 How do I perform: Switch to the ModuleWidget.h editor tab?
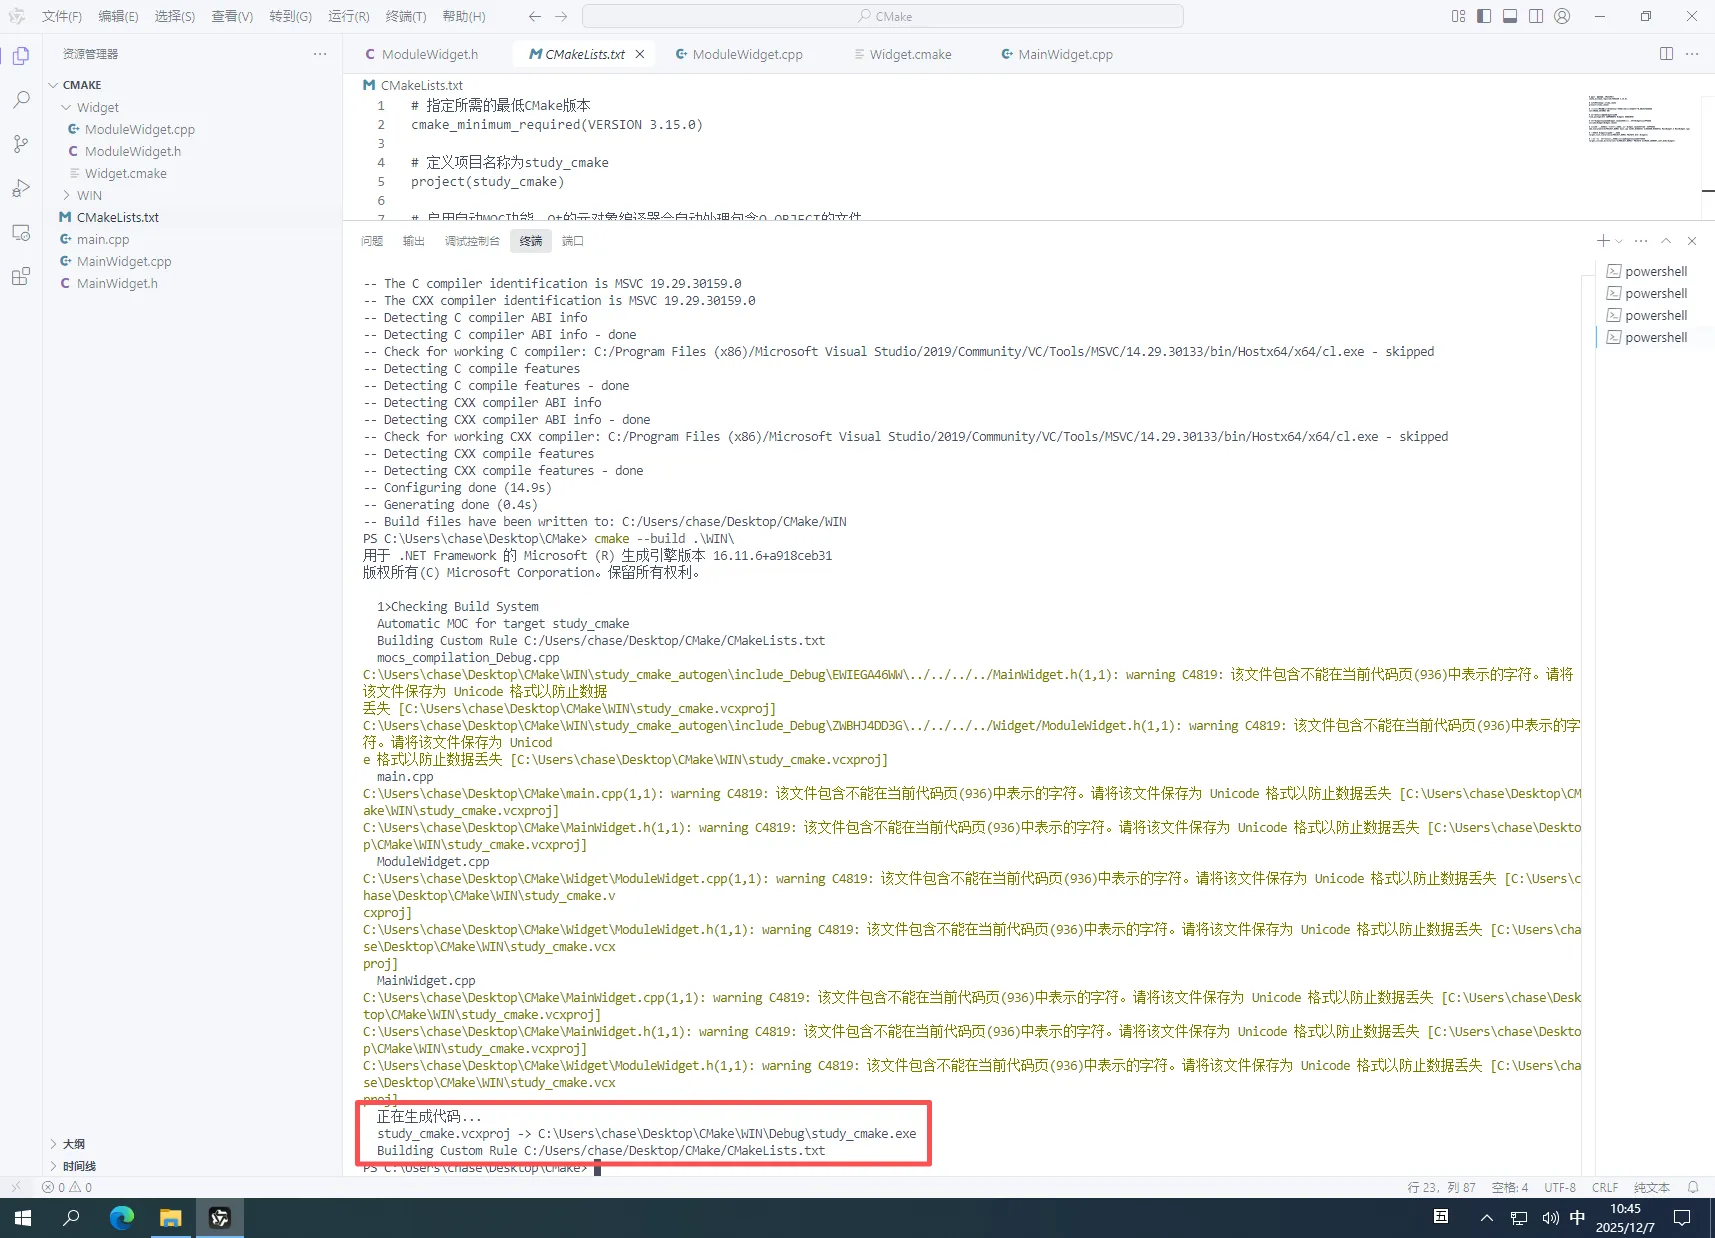421,54
